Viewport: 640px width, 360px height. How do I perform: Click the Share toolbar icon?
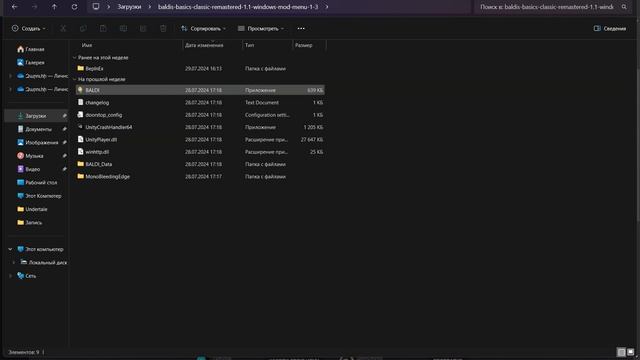pos(143,29)
